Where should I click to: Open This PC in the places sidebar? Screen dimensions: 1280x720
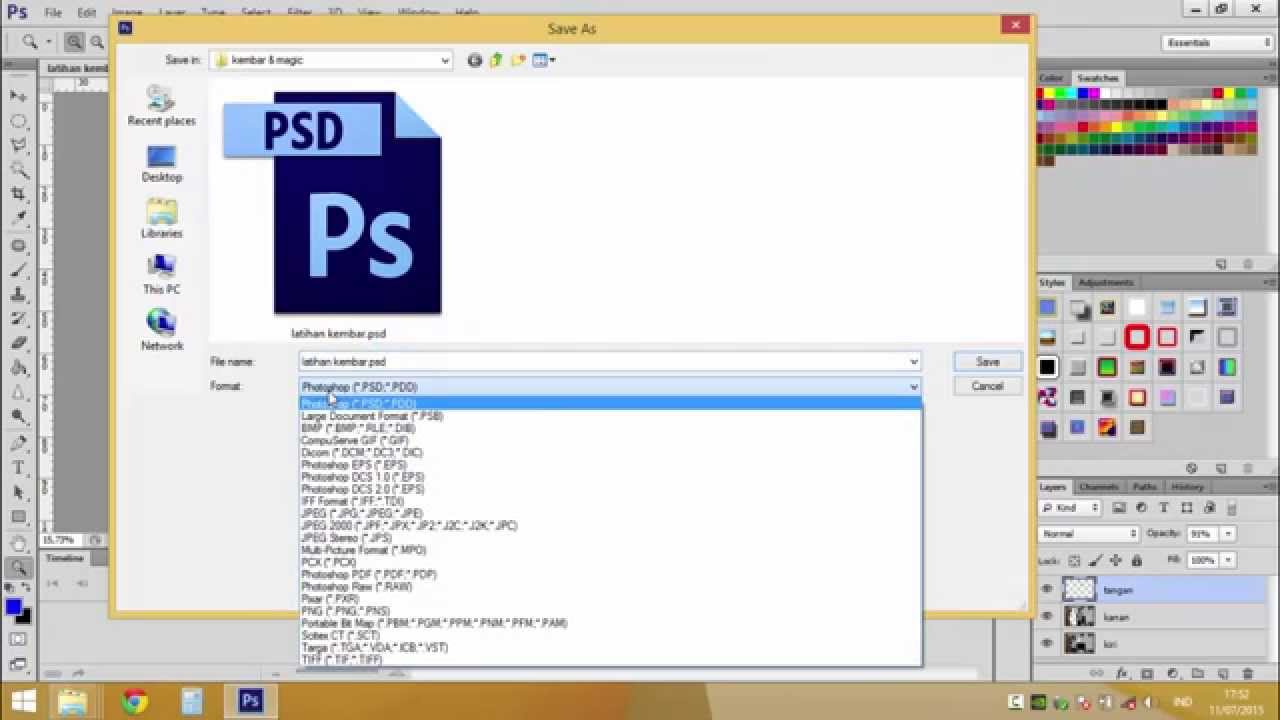(x=162, y=275)
